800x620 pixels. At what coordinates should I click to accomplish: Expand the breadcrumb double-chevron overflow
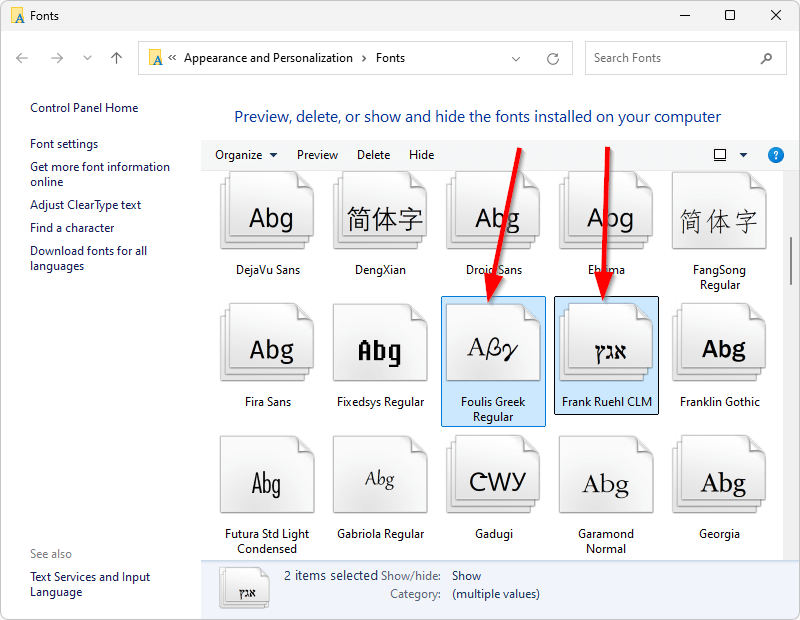pyautogui.click(x=172, y=58)
